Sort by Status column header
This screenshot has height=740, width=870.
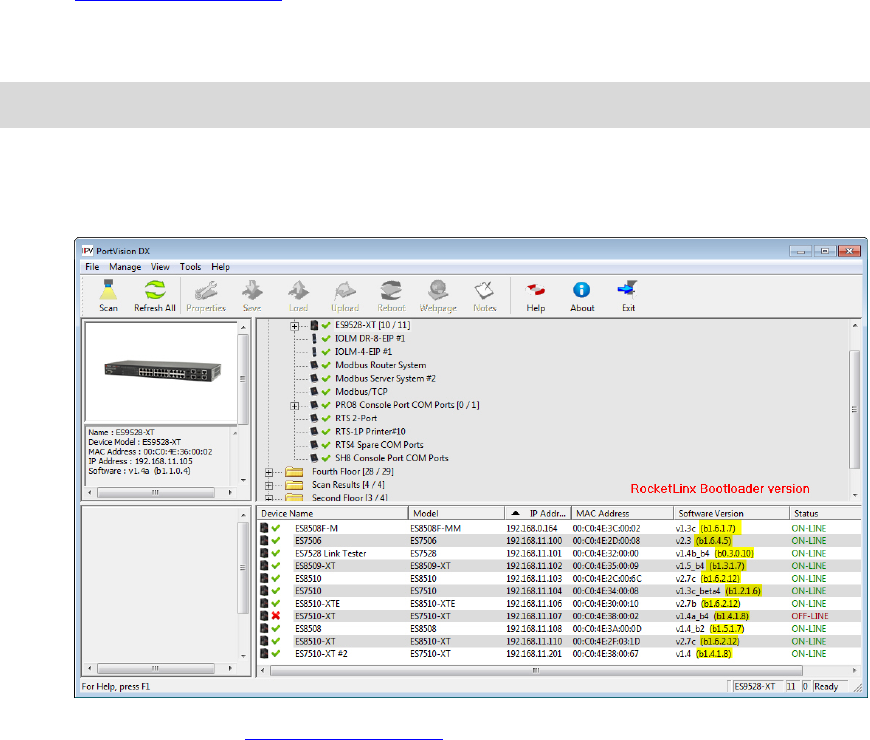tap(825, 514)
